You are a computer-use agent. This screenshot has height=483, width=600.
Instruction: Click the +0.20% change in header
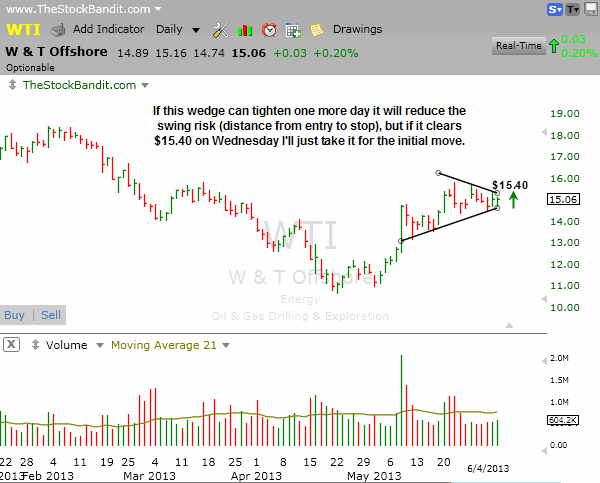[x=336, y=53]
